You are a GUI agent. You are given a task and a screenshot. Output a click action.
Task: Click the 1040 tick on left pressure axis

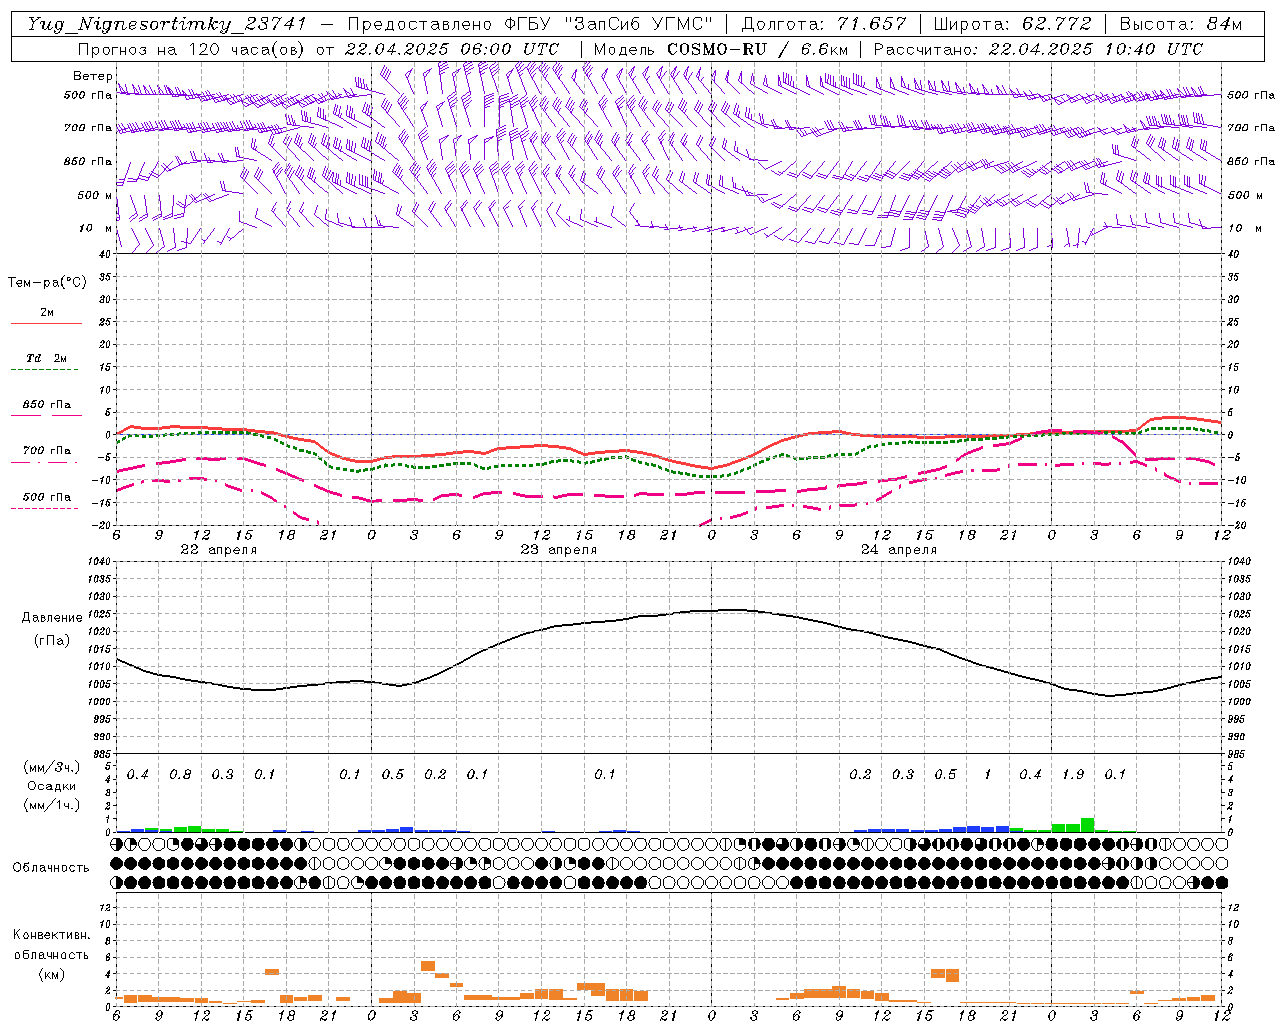click(98, 561)
